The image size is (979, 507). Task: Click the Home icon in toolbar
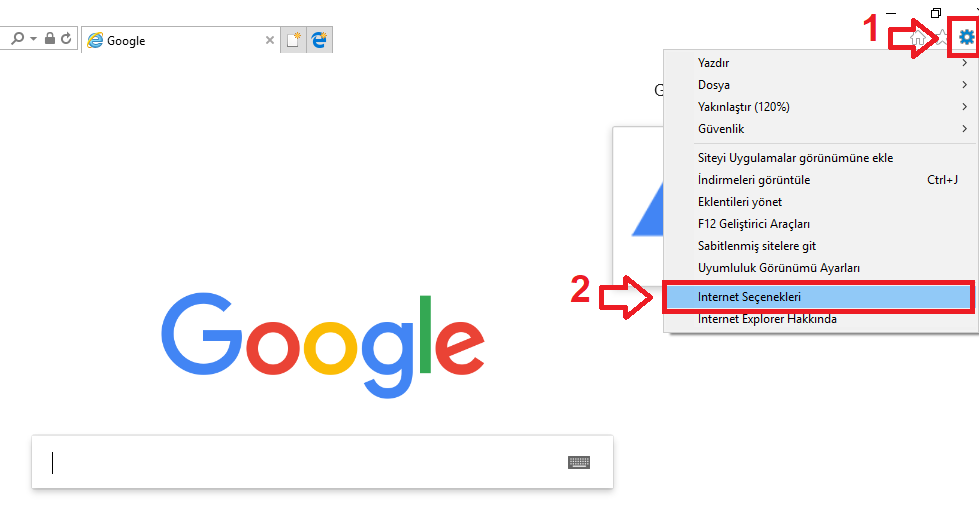918,39
